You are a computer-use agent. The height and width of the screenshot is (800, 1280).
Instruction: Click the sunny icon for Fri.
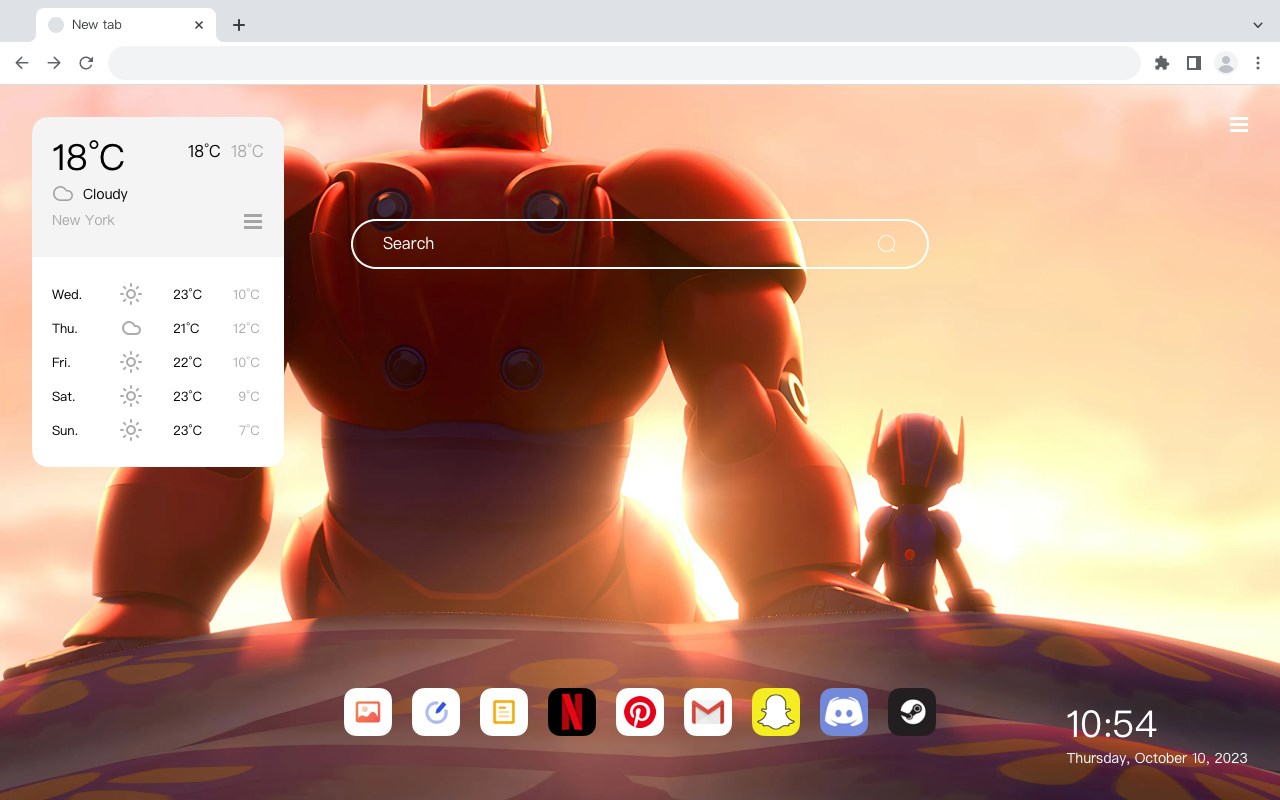click(x=131, y=362)
